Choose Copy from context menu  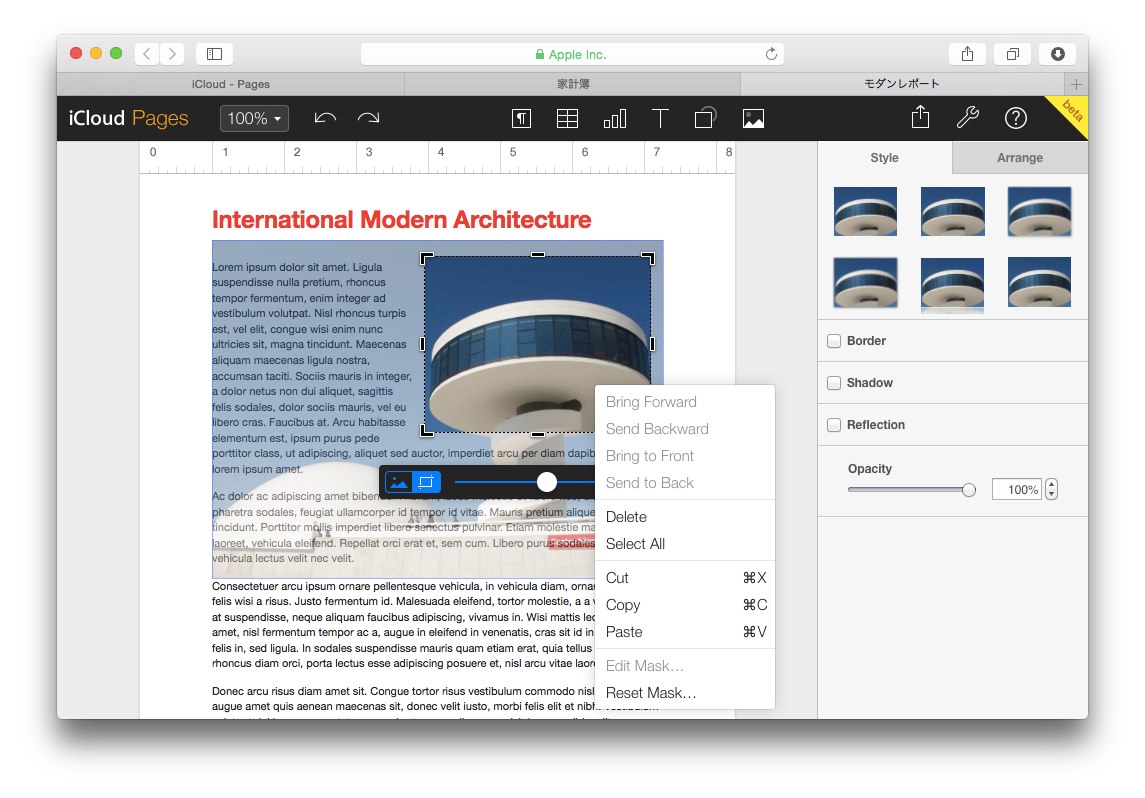[x=685, y=605]
